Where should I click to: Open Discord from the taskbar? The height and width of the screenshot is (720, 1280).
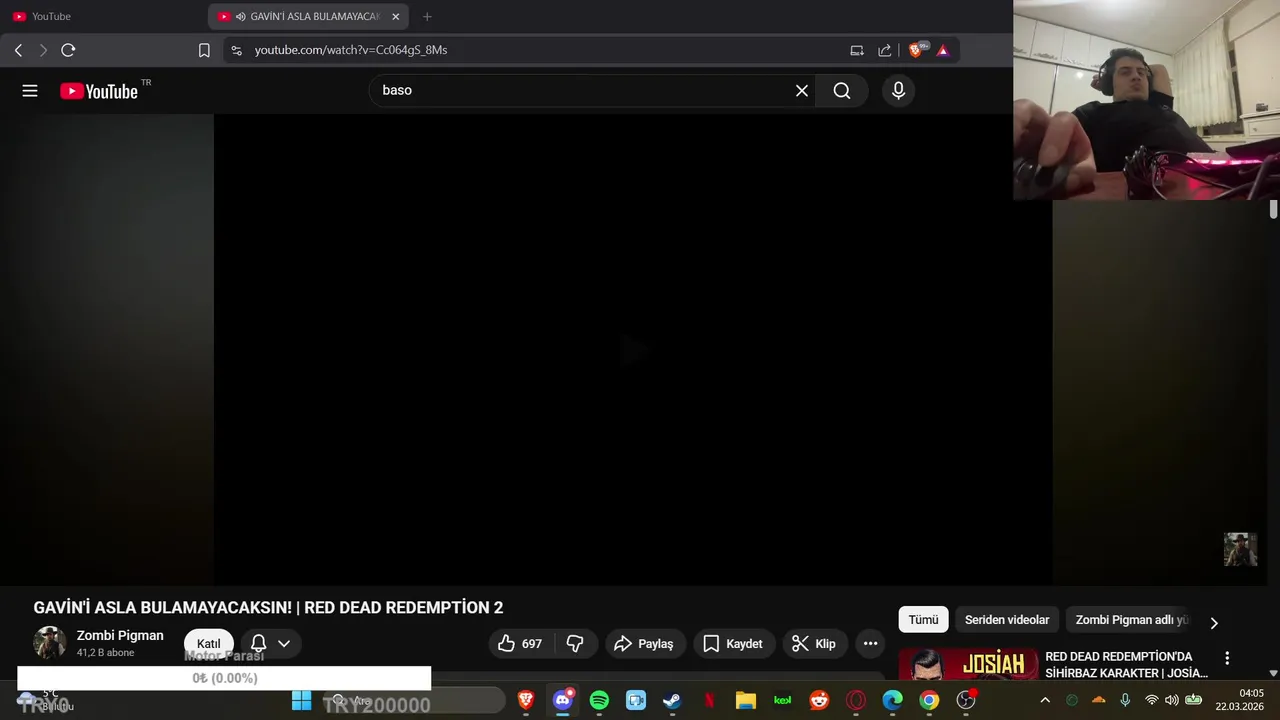coord(563,701)
